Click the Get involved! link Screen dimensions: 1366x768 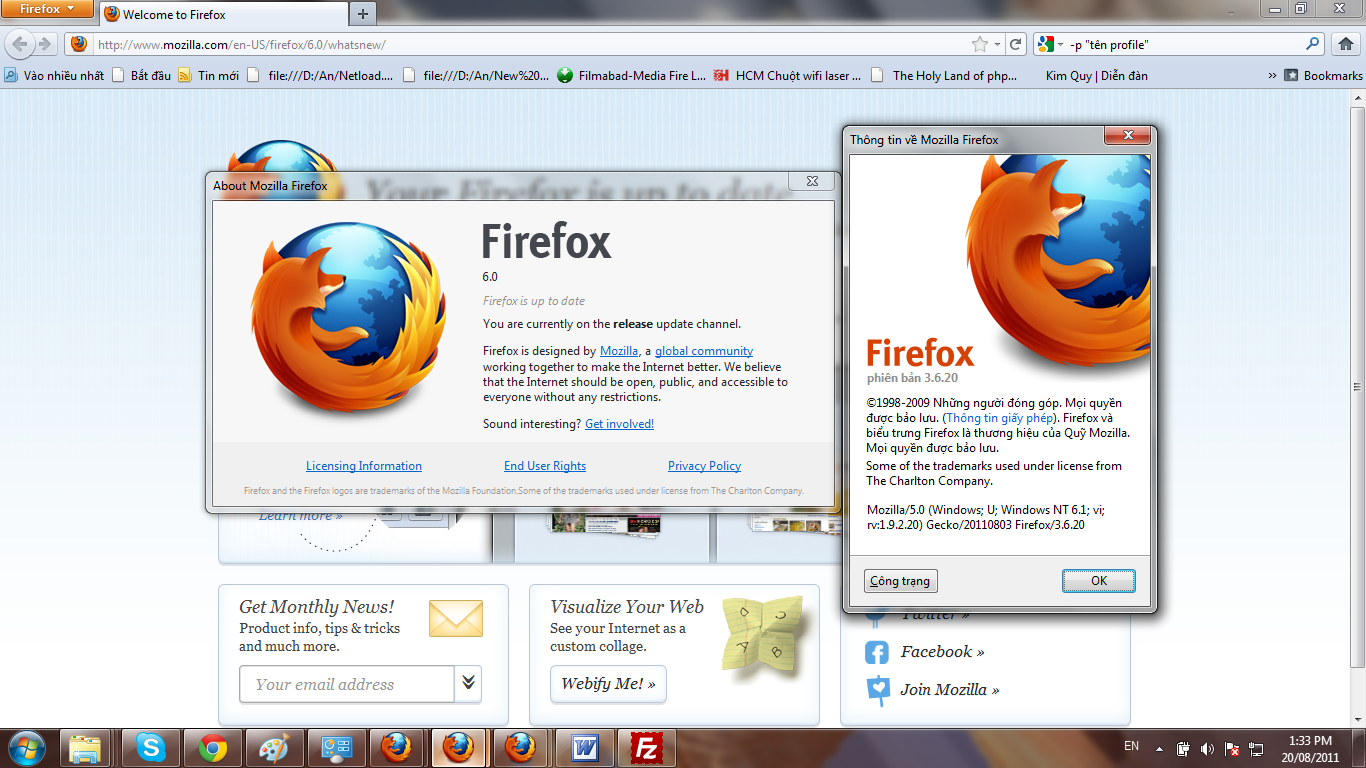(x=619, y=424)
